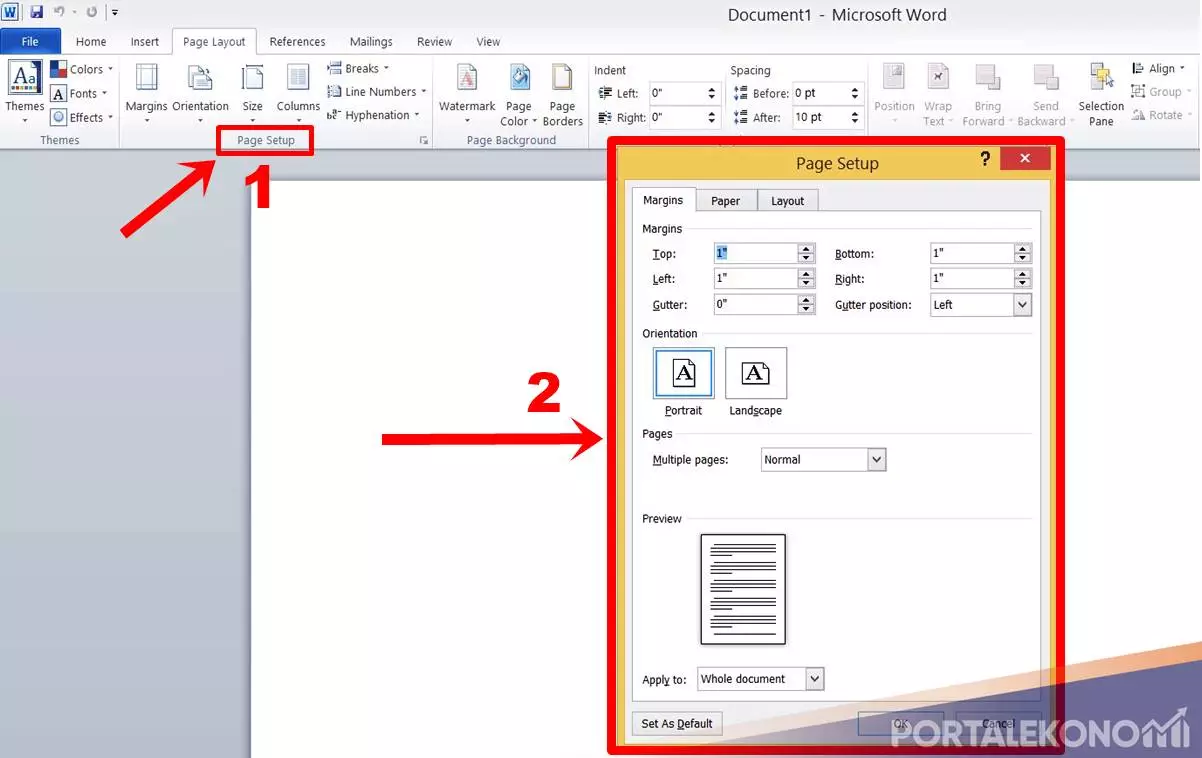The width and height of the screenshot is (1202, 758).
Task: Click the Right margin input field
Action: tap(972, 279)
